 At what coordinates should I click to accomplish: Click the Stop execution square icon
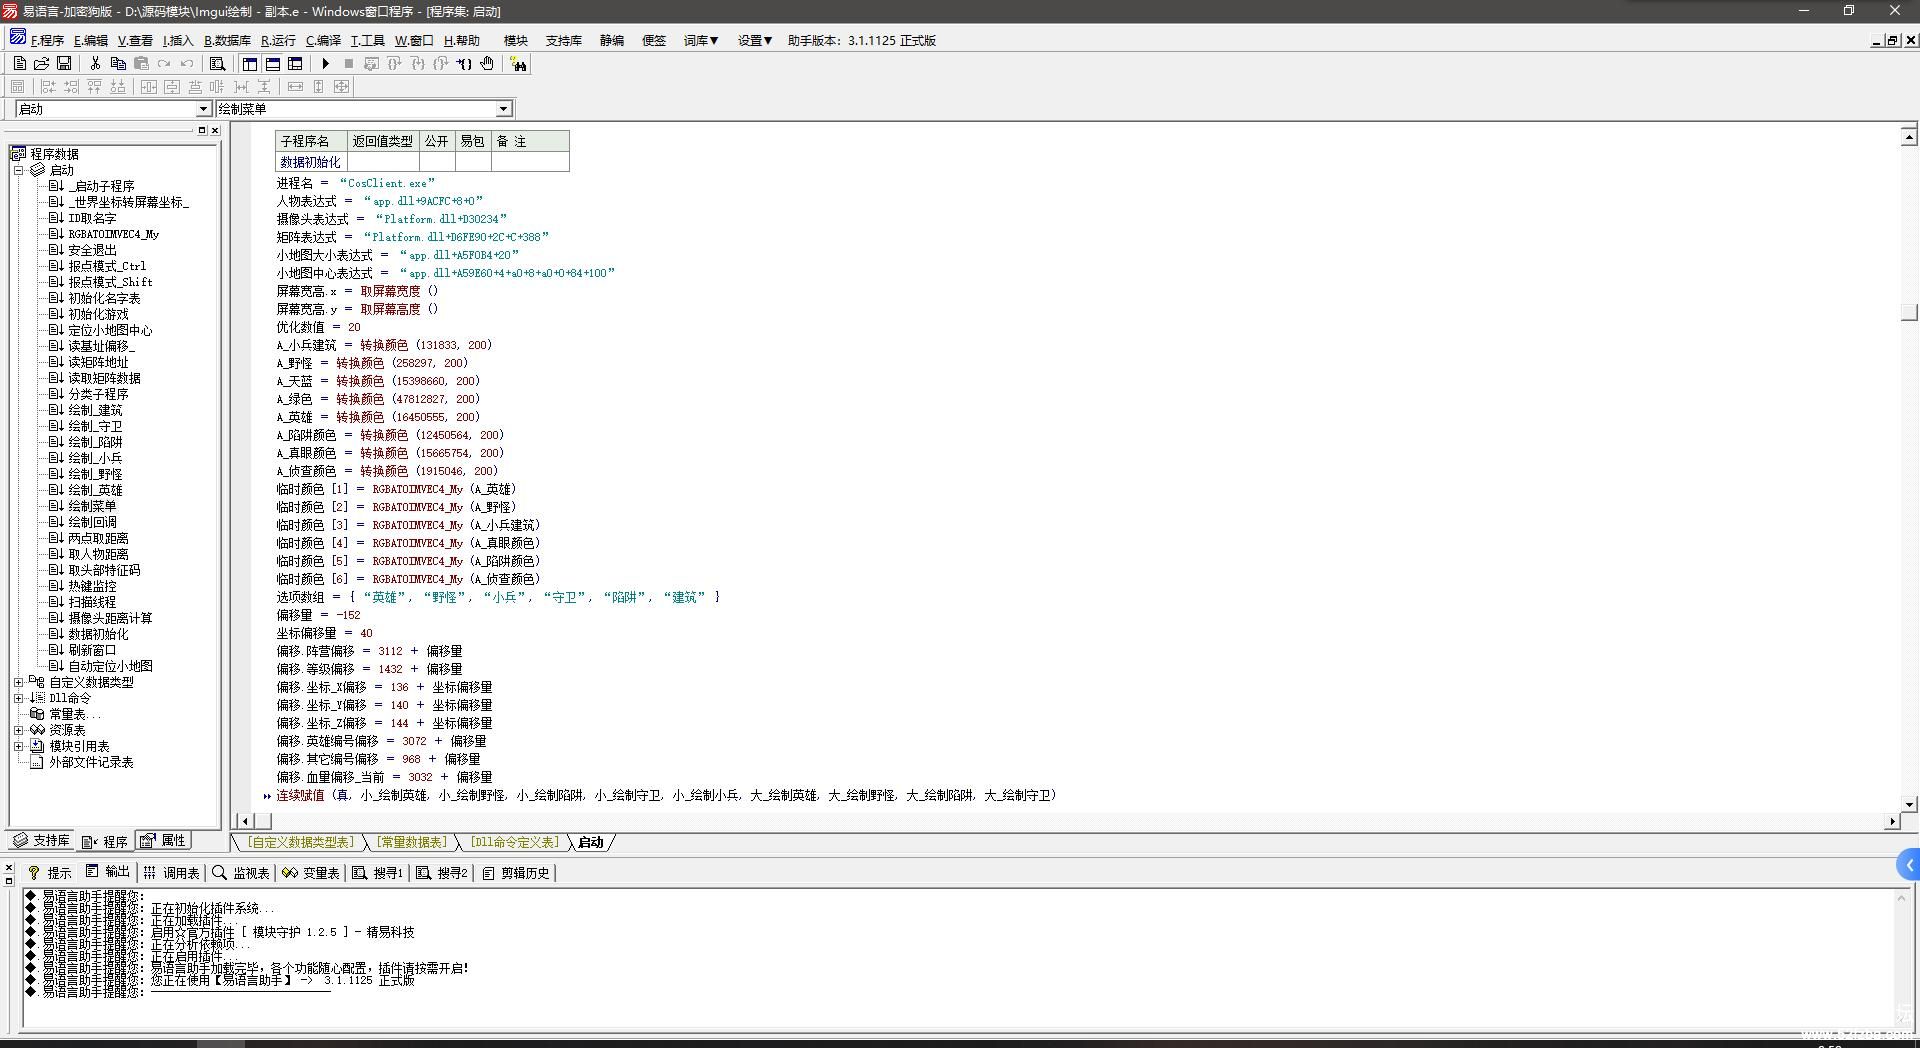tap(349, 63)
